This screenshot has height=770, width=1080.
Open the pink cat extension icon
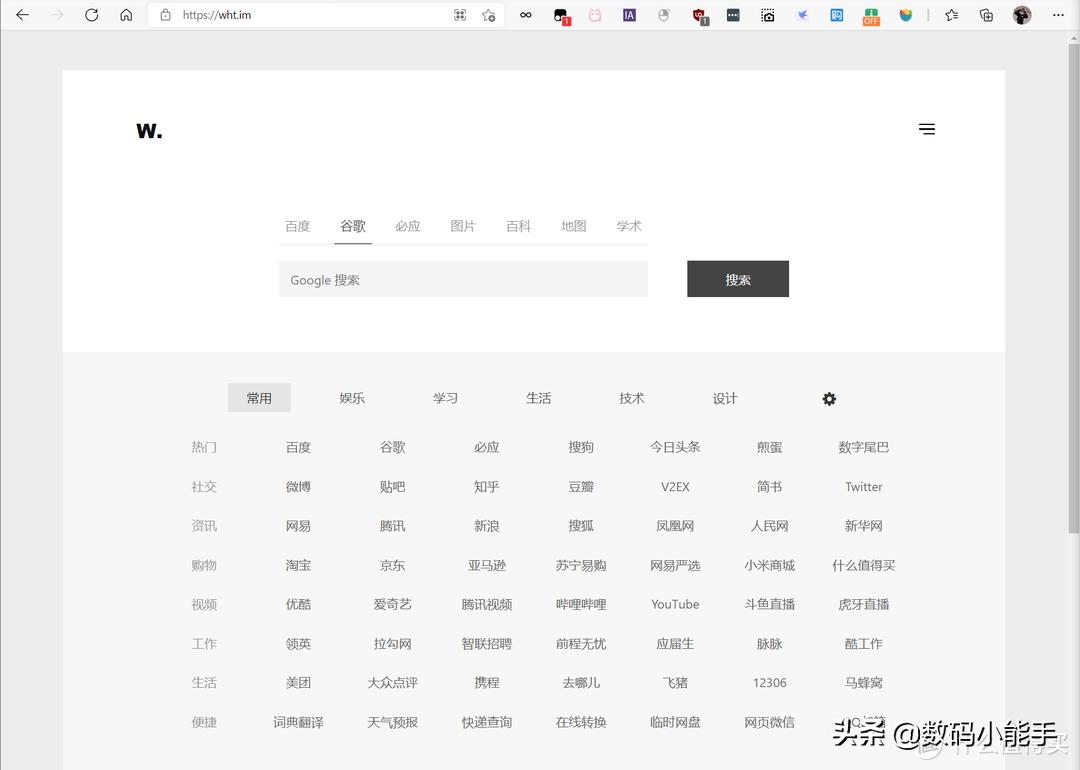595,15
